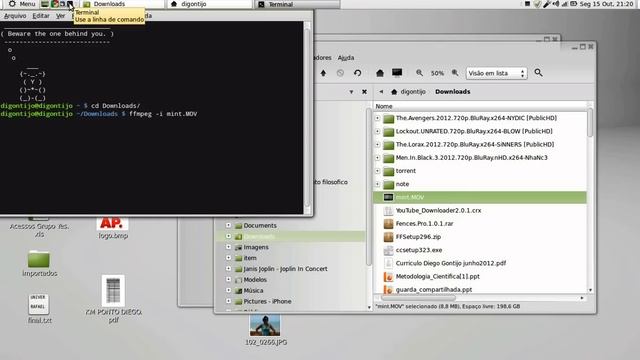Expand The.Lorax.2012 folder row
The width and height of the screenshot is (640, 360).
378,144
